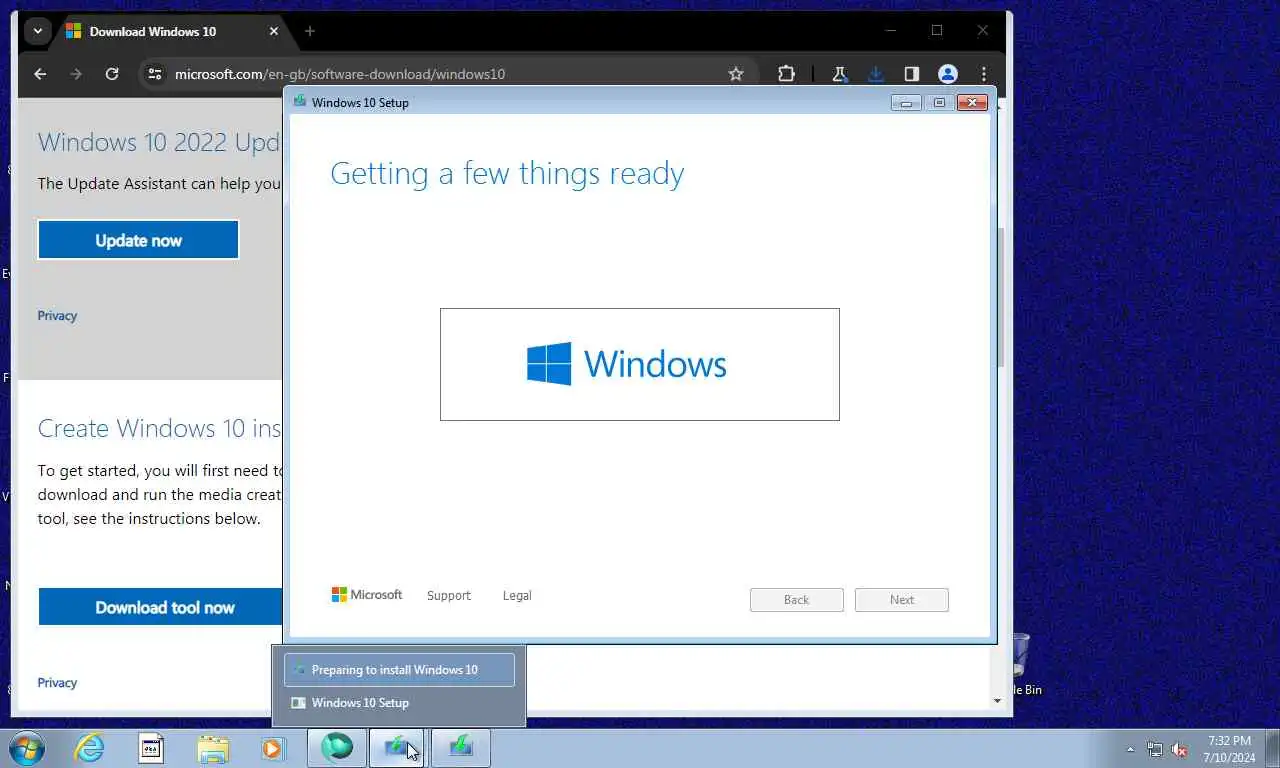Open the script file taskbar icon
Image resolution: width=1280 pixels, height=768 pixels.
pos(151,748)
